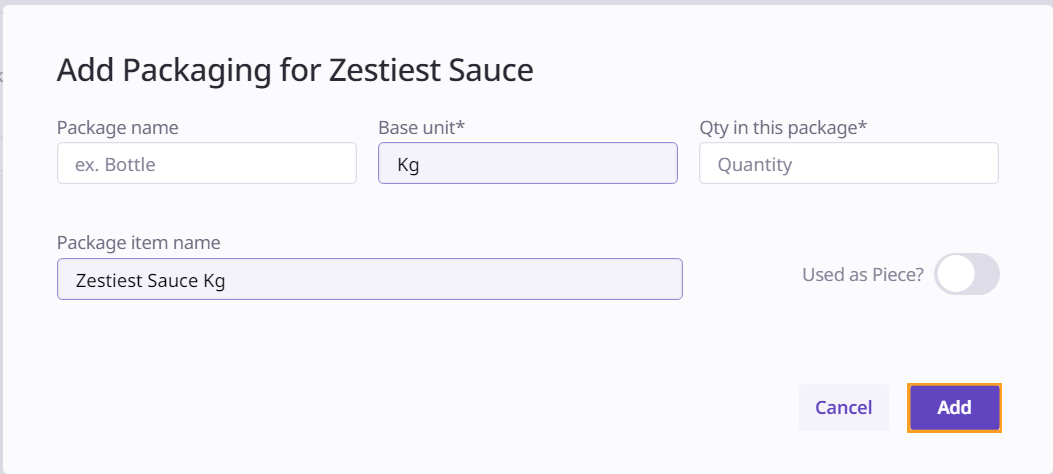This screenshot has height=474, width=1053.
Task: Click empty dialog area below Package item name
Action: click(x=369, y=360)
